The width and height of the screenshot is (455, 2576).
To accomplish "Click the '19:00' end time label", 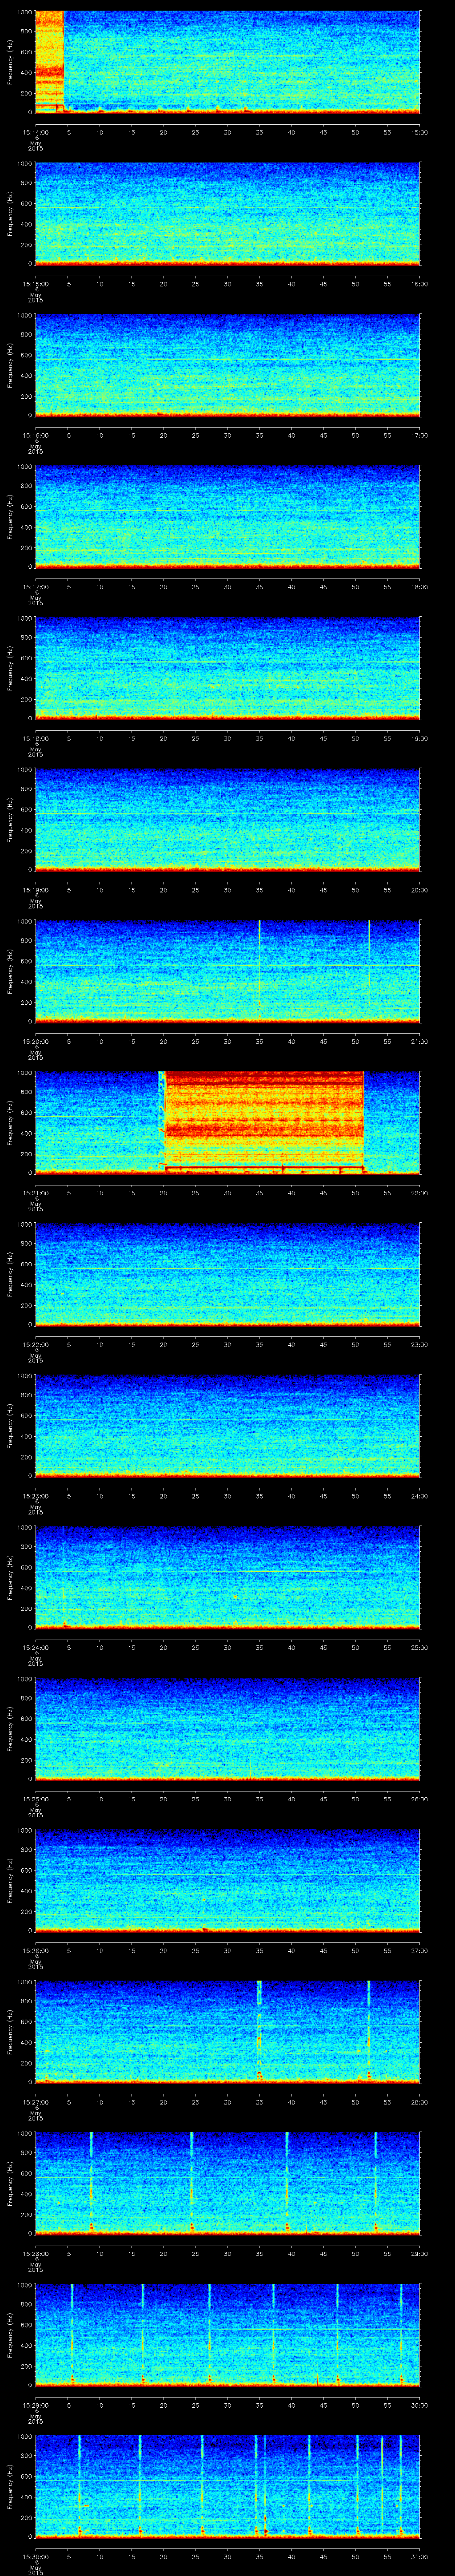I will (420, 738).
